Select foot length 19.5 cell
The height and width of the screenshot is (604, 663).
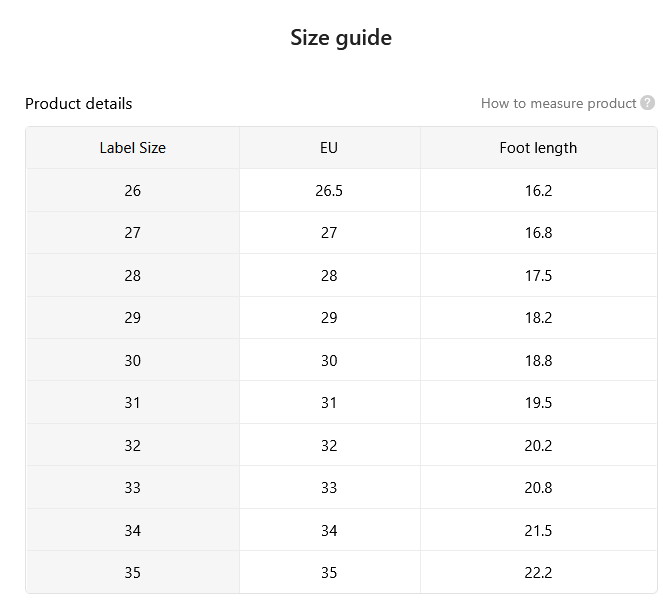tap(538, 403)
